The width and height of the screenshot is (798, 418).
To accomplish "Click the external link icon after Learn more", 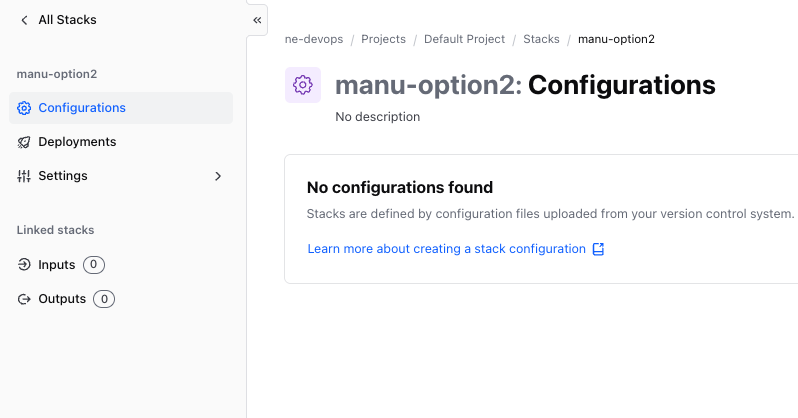I will 598,249.
